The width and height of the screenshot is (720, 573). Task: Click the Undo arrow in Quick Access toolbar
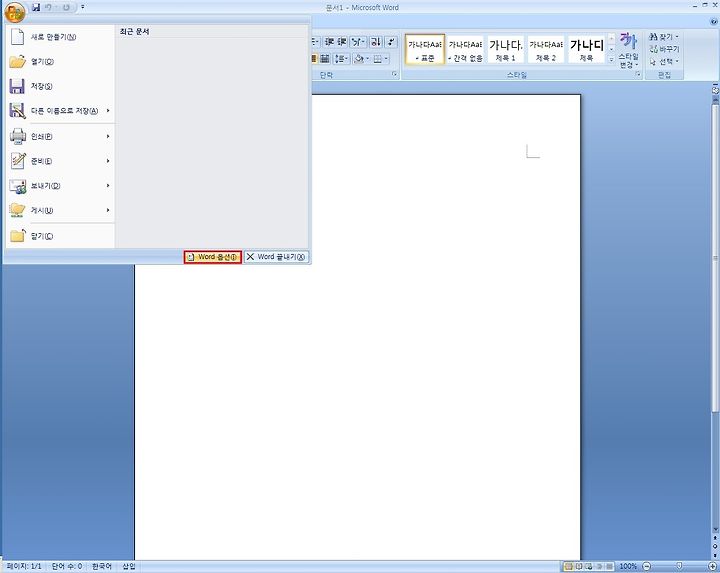click(x=48, y=7)
